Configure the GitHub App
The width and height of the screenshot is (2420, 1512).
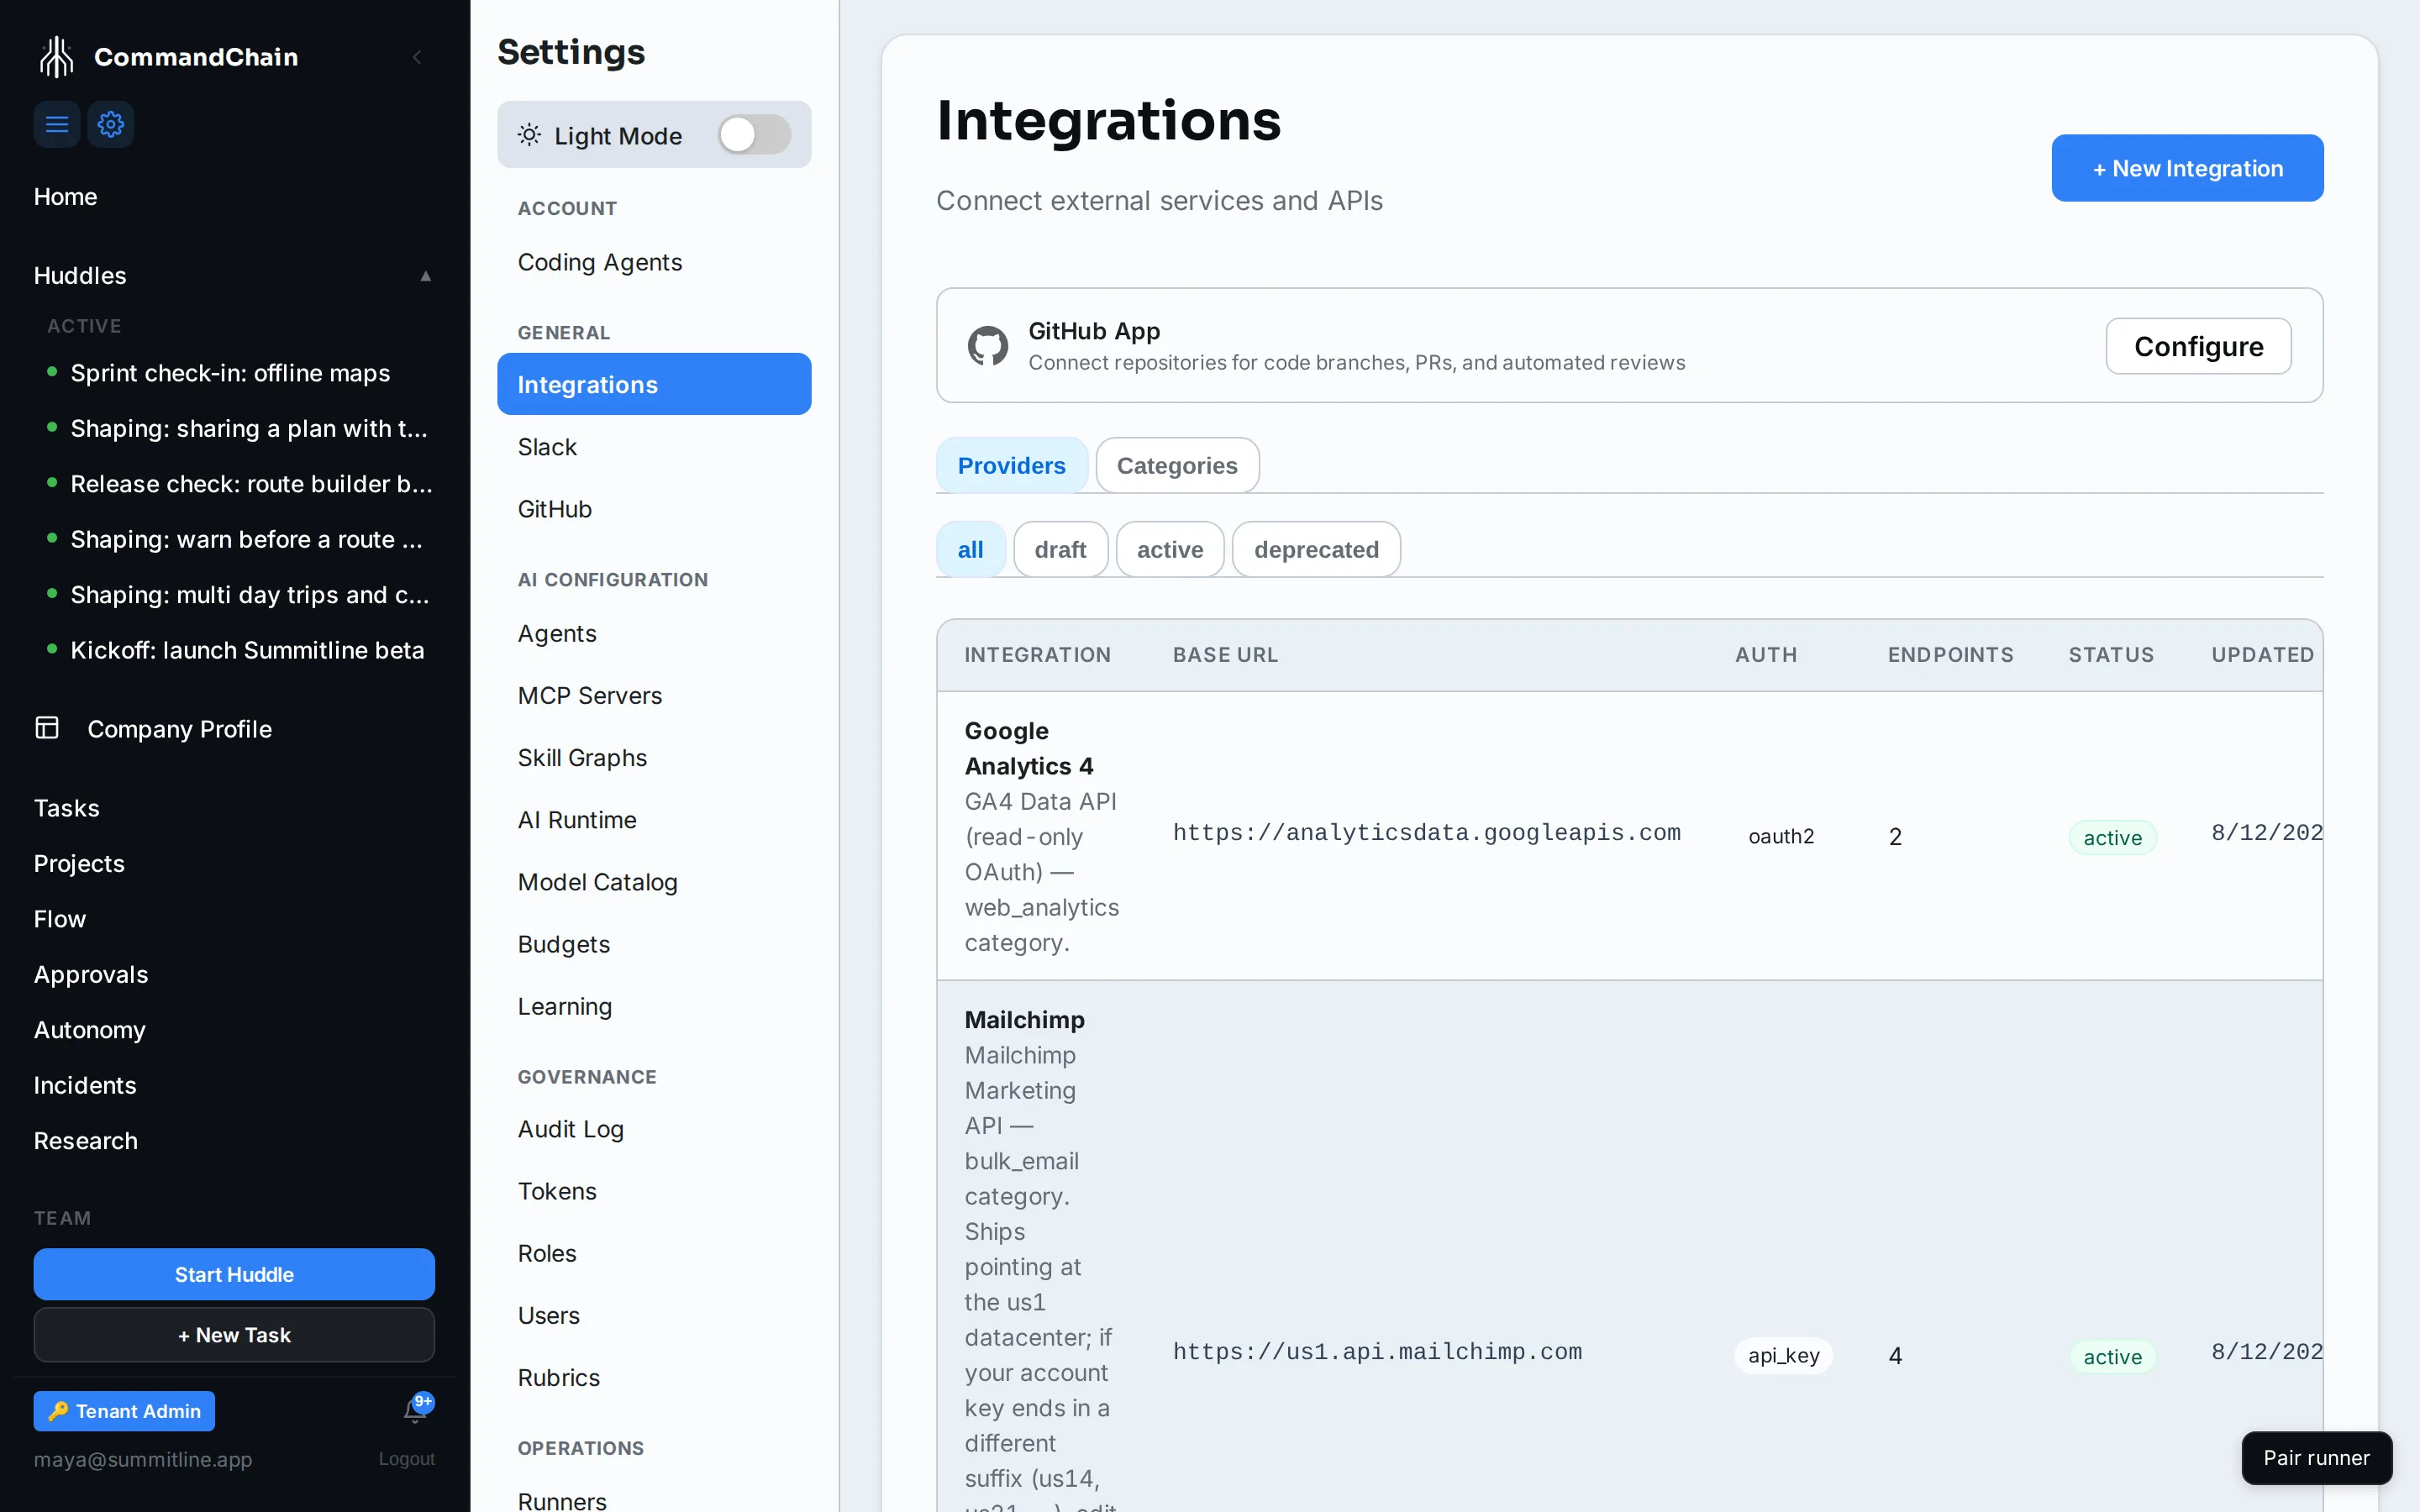click(x=2198, y=346)
